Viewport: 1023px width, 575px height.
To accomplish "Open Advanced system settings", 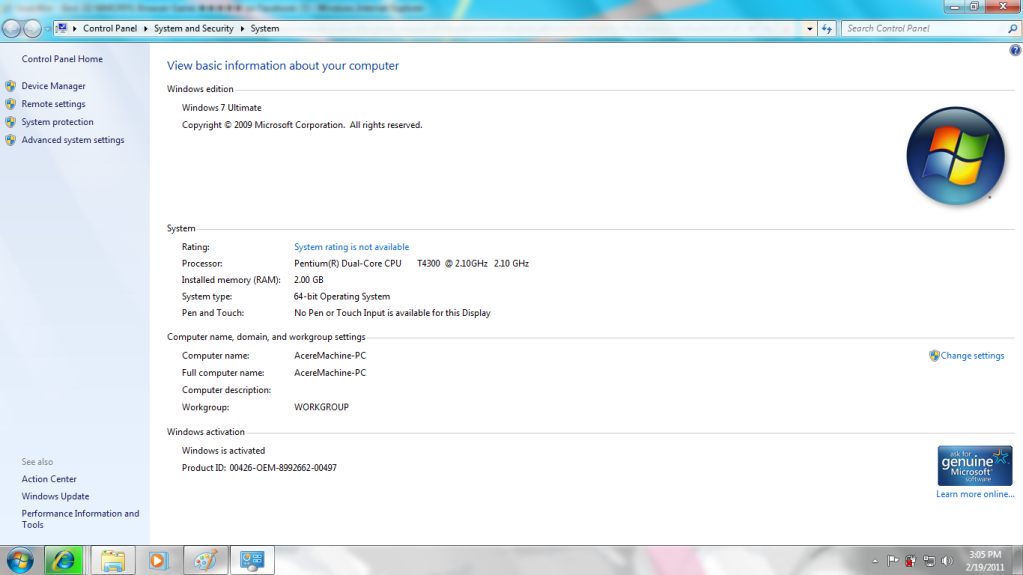I will [x=72, y=140].
